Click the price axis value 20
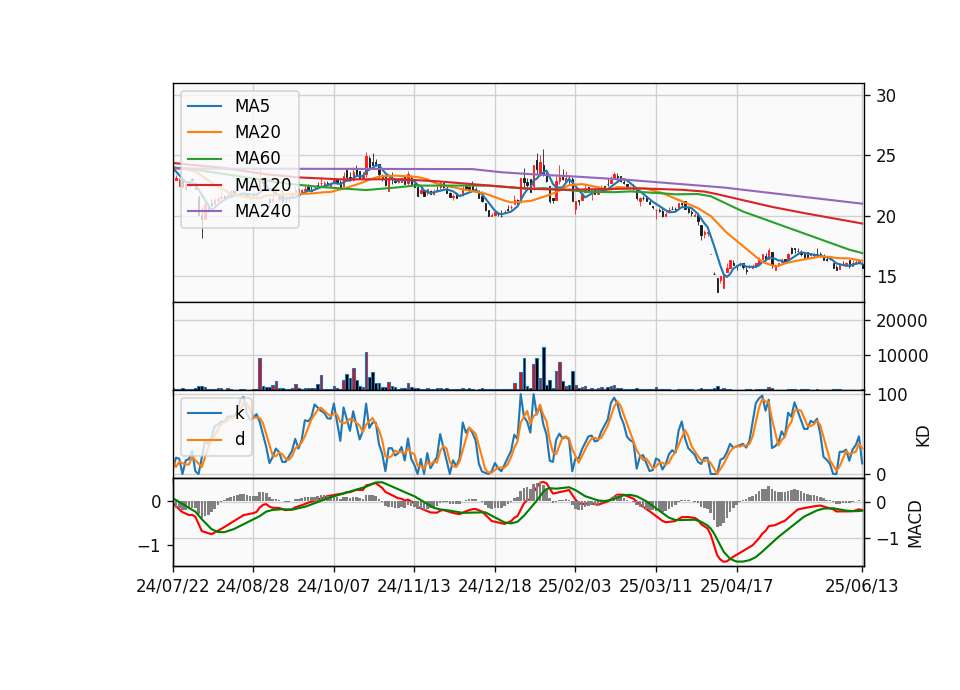This screenshot has height=690, width=960. 886,217
